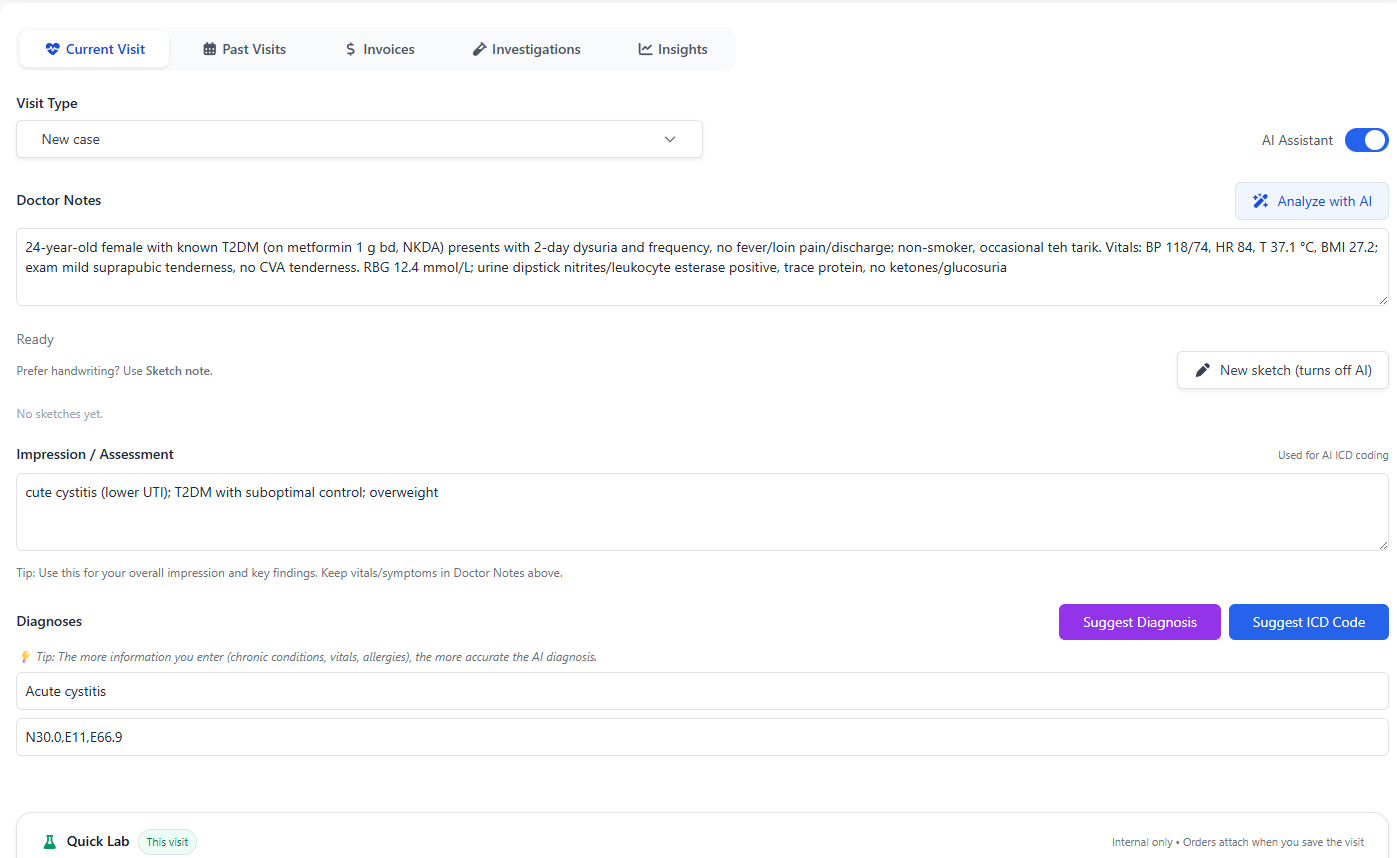Select the ICD code field containing N30.0
Viewport: 1397px width, 858px height.
tap(700, 737)
